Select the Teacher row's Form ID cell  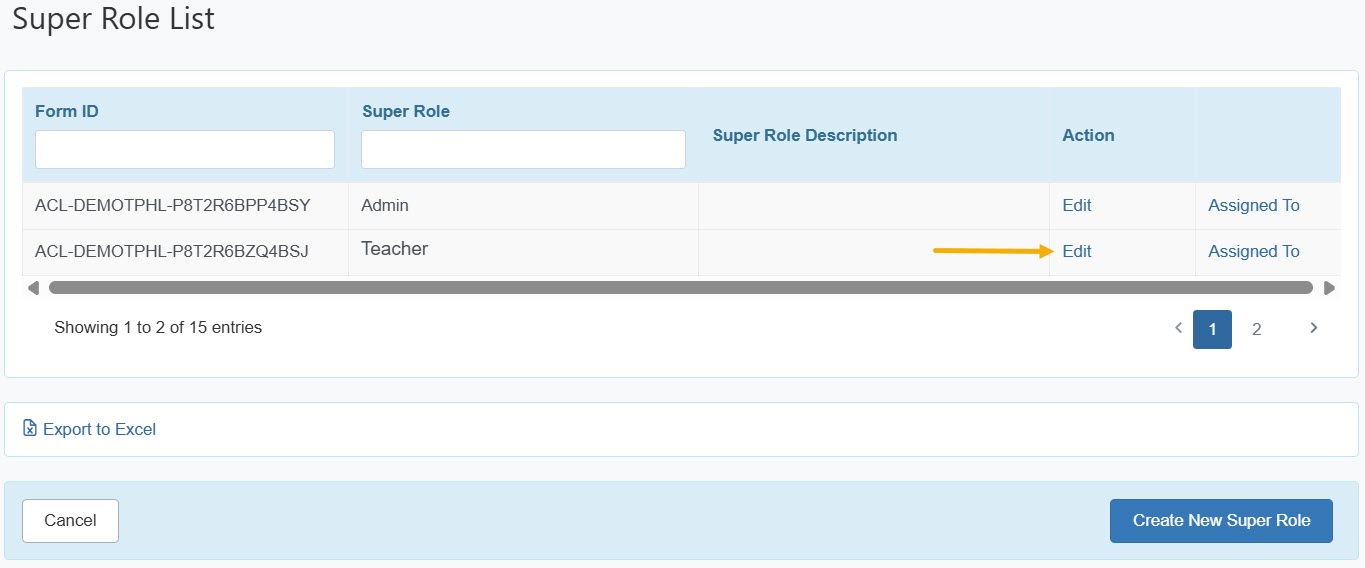(x=172, y=252)
